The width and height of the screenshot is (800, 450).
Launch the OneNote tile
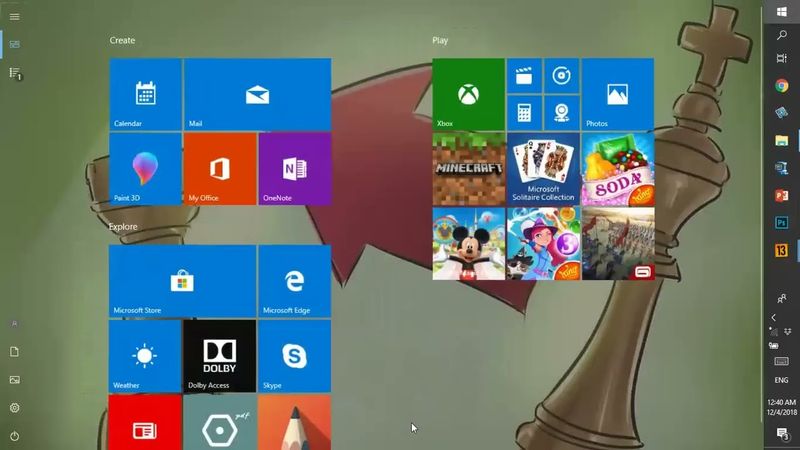point(294,168)
